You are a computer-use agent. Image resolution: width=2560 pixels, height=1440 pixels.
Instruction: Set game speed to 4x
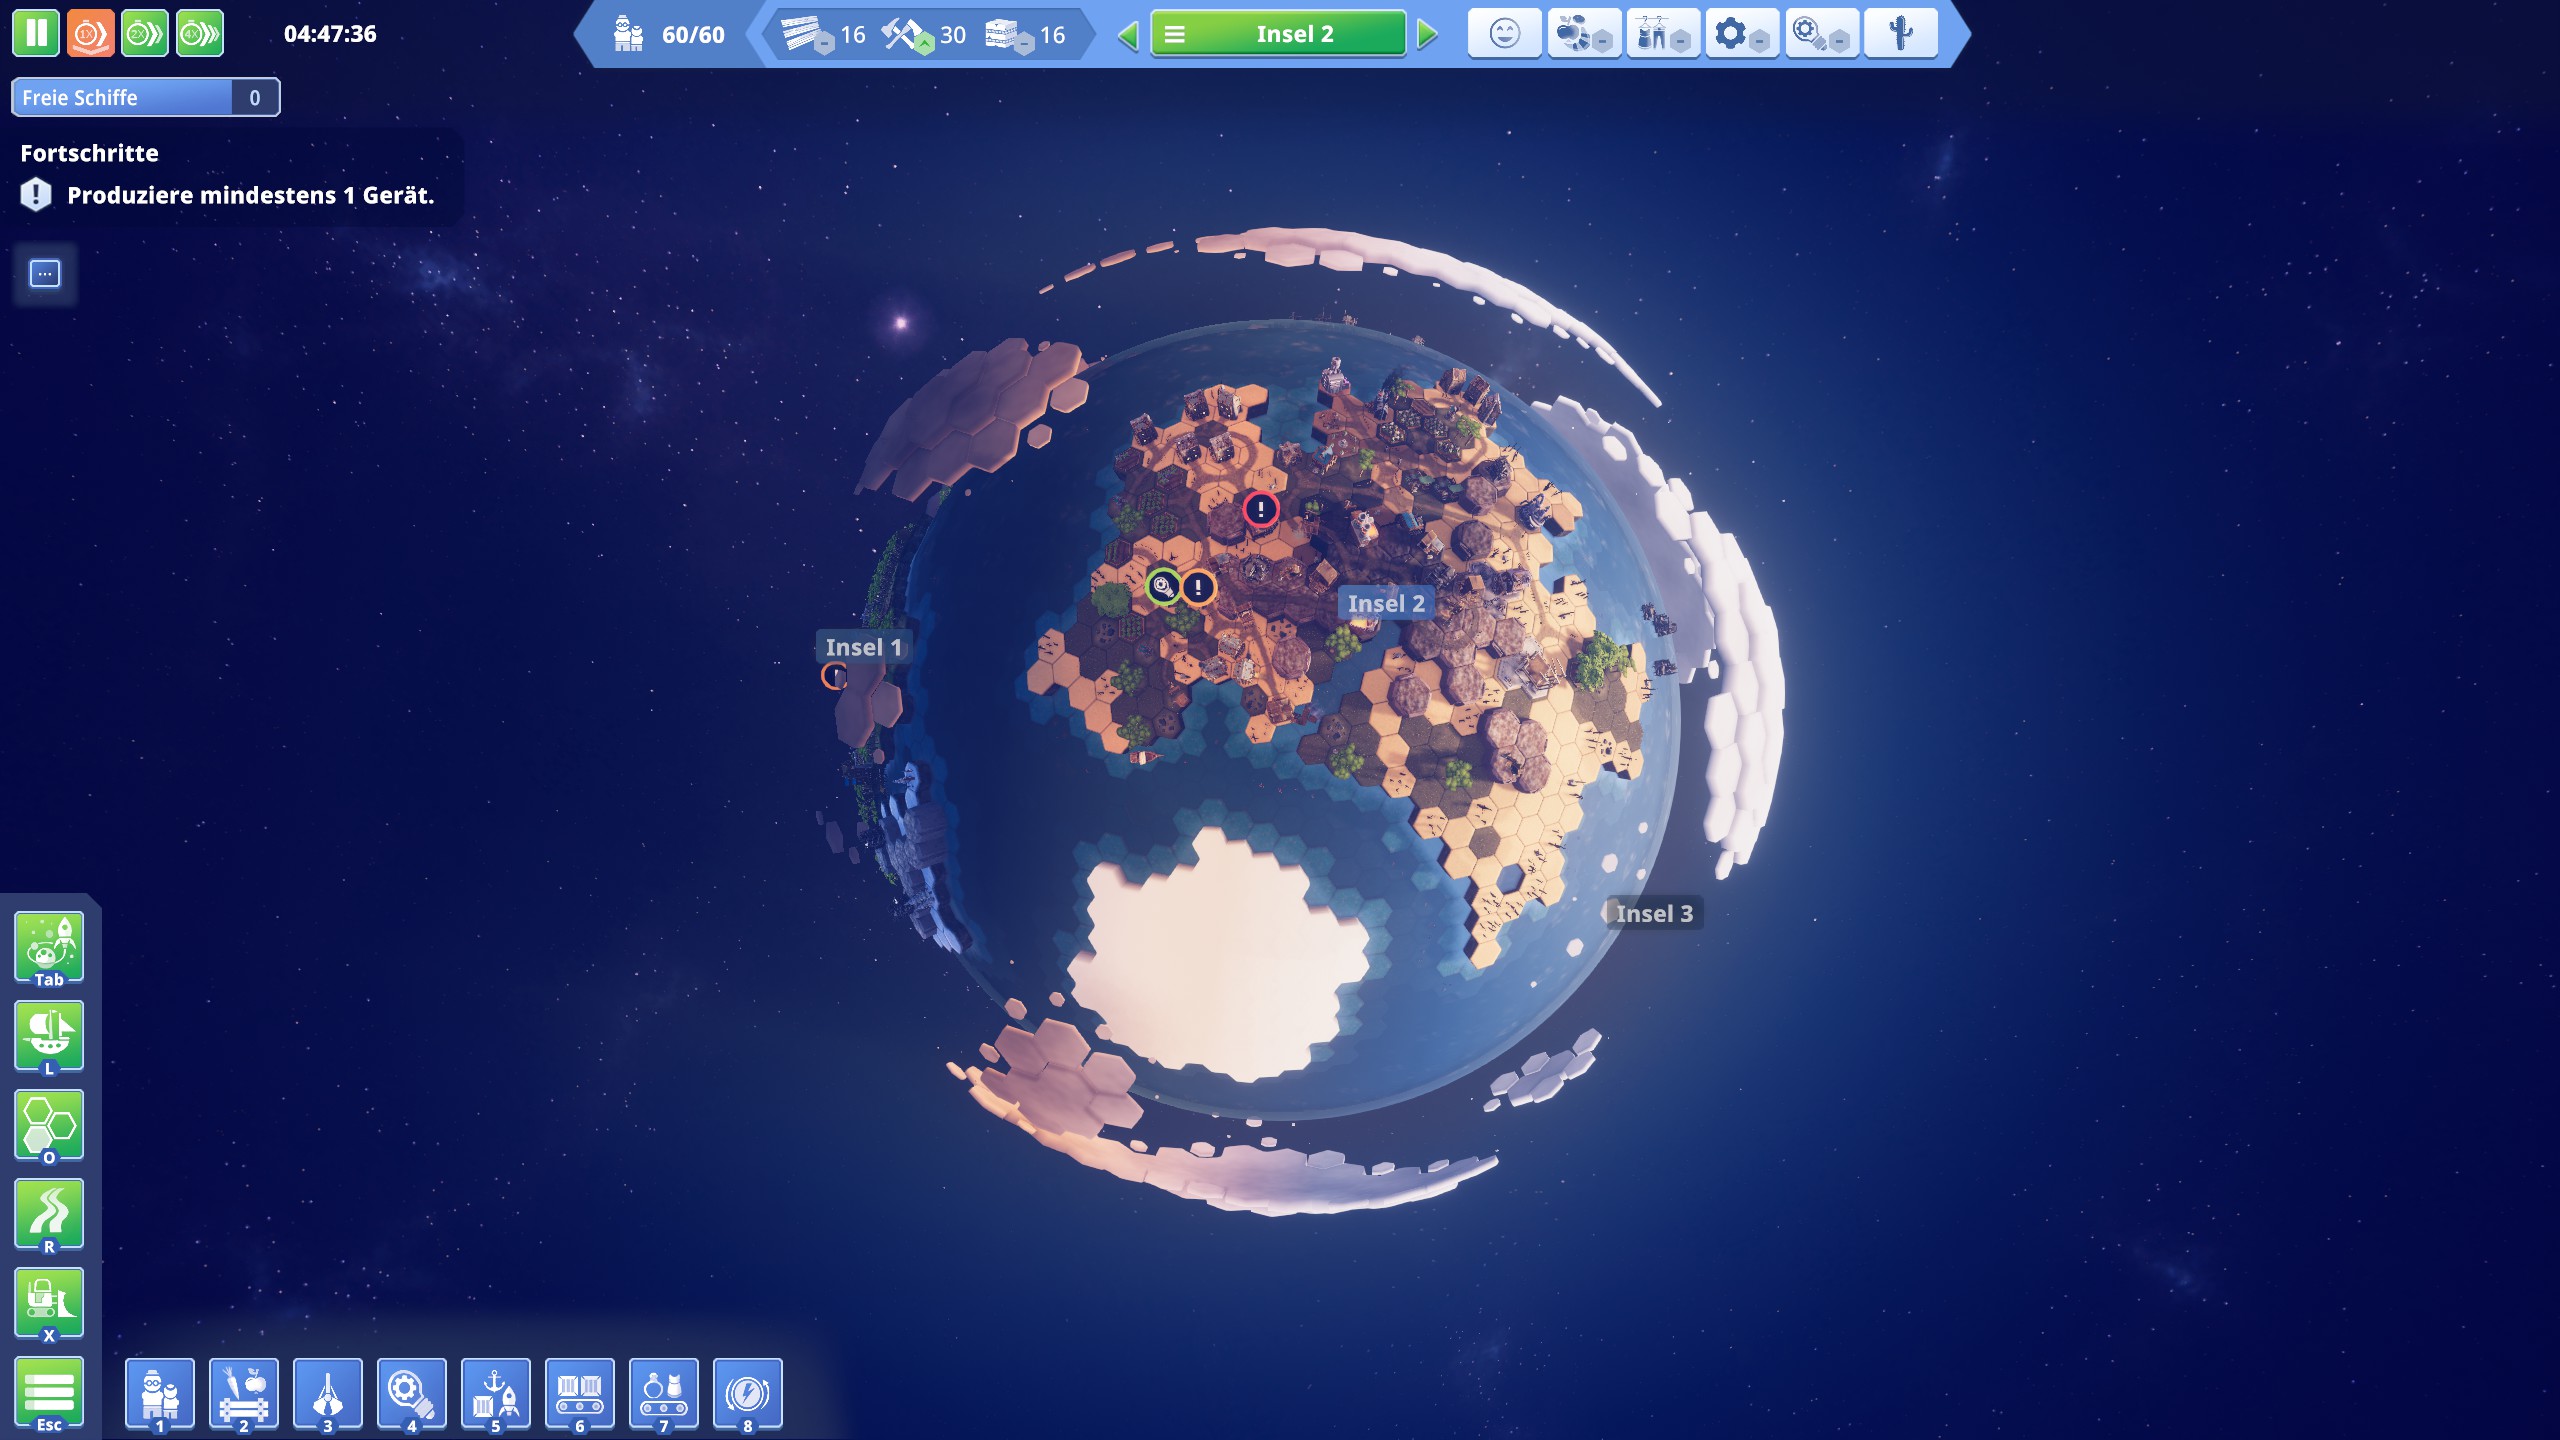pos(200,33)
